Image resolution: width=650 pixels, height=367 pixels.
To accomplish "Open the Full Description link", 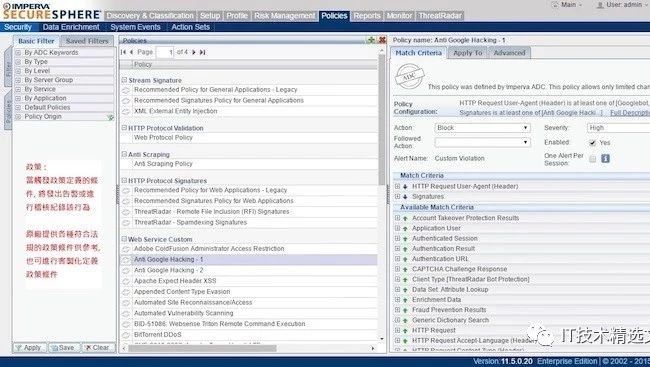I will (630, 113).
